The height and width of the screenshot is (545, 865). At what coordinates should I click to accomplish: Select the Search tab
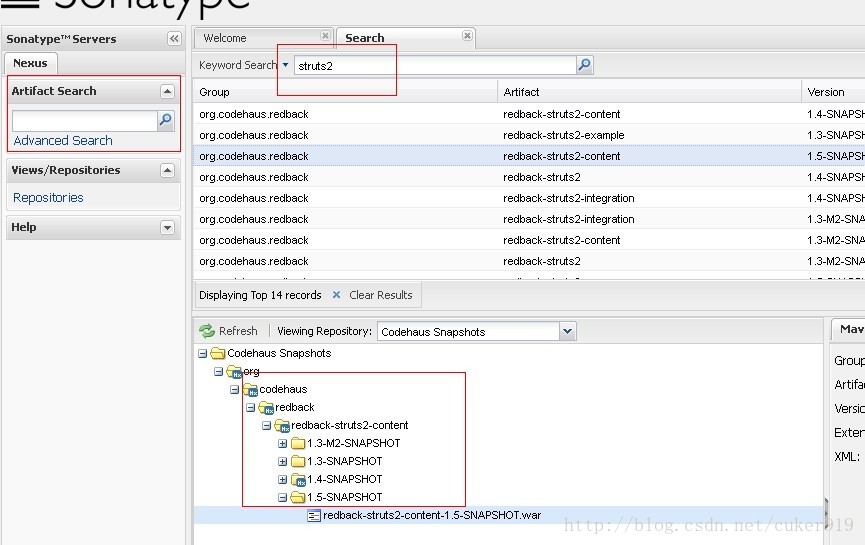pyautogui.click(x=405, y=38)
